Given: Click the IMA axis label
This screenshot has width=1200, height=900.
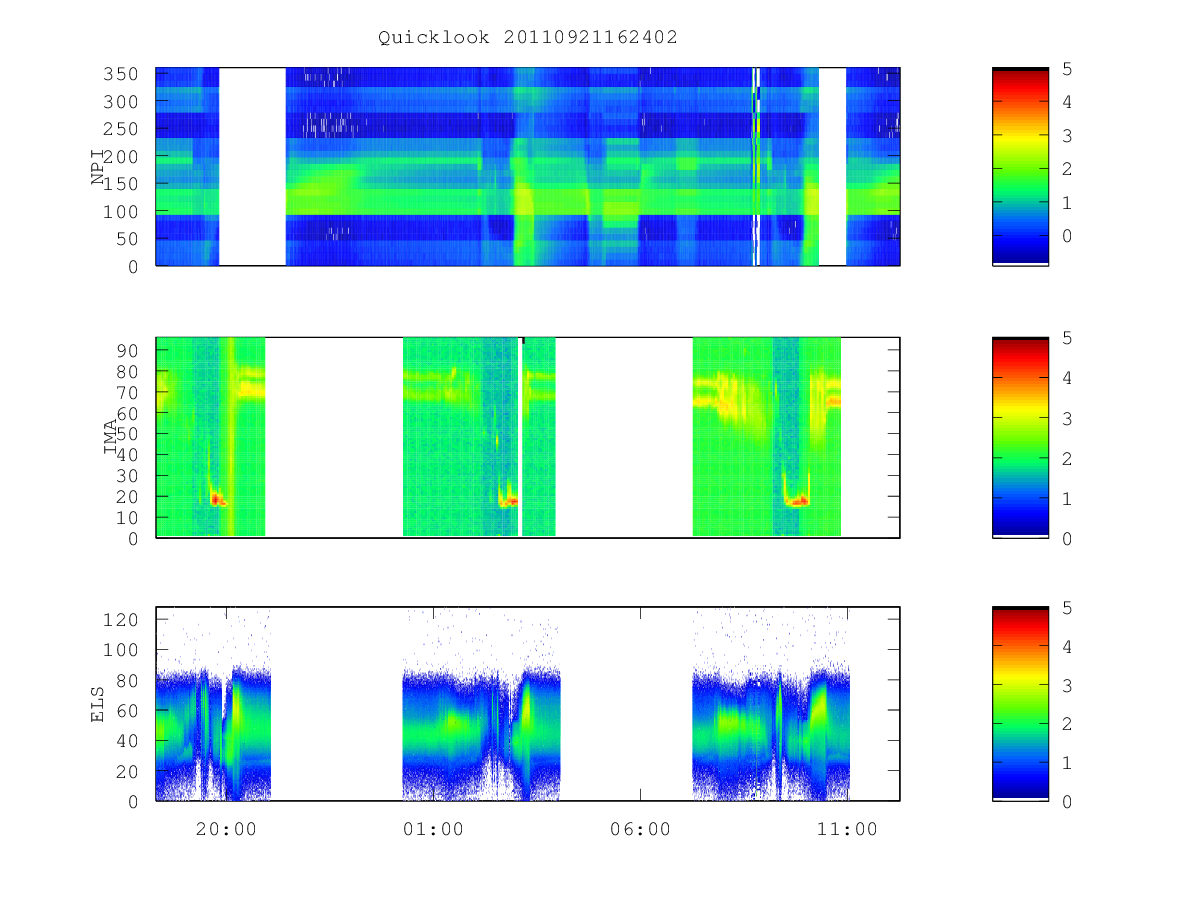Looking at the screenshot, I should tap(110, 437).
